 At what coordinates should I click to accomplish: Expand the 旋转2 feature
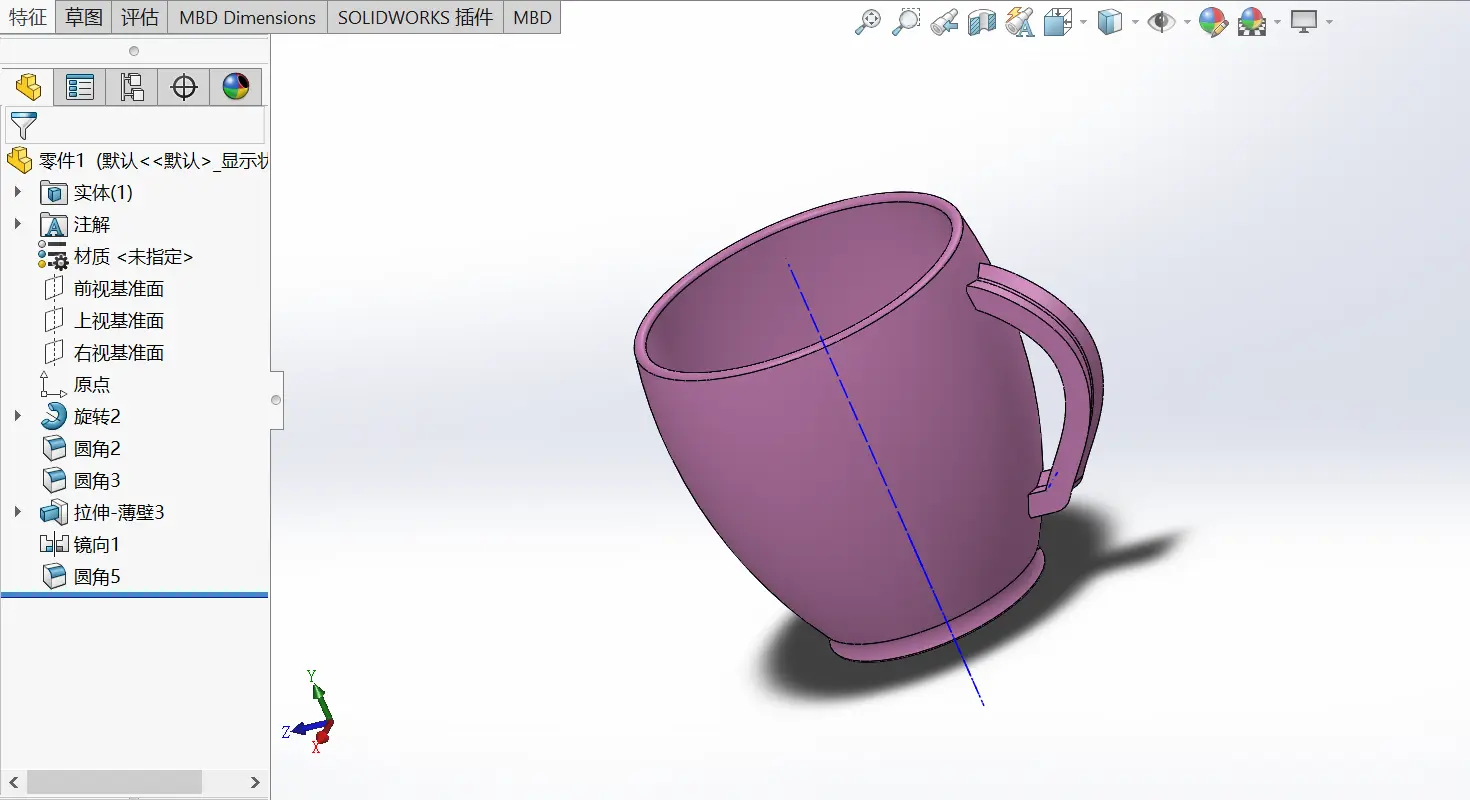(x=18, y=416)
